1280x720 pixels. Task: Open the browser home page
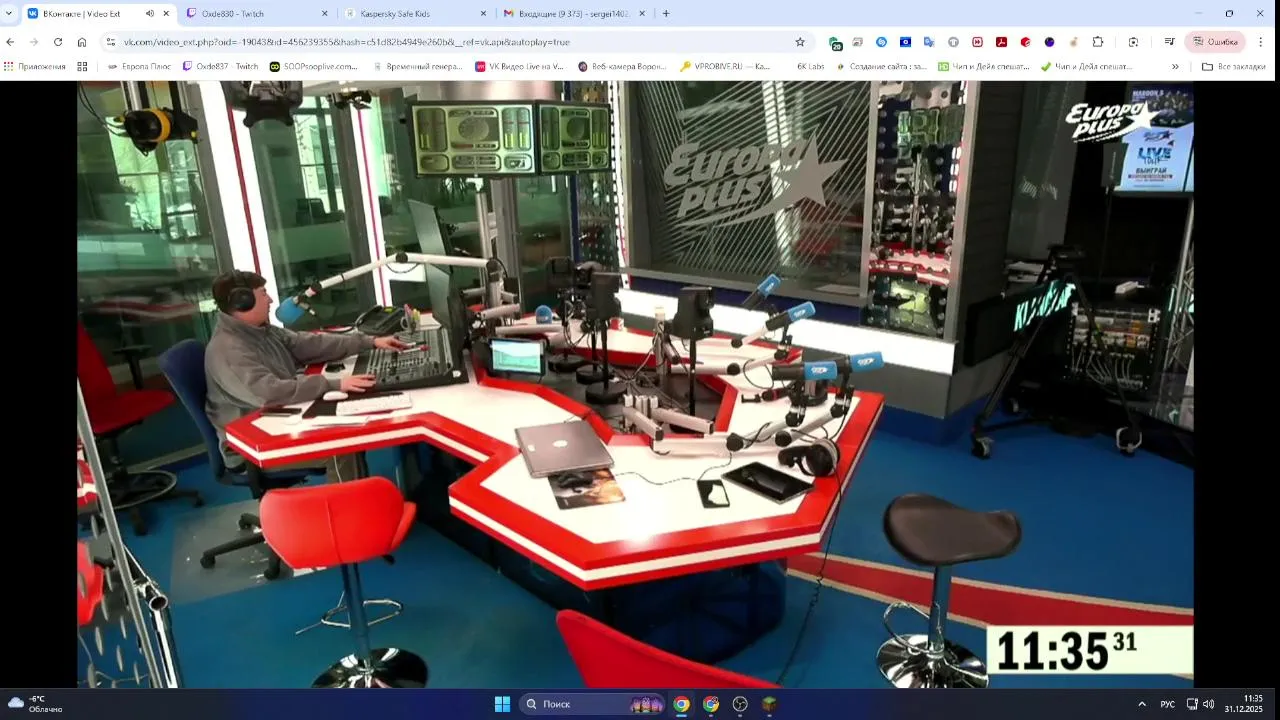(x=82, y=42)
